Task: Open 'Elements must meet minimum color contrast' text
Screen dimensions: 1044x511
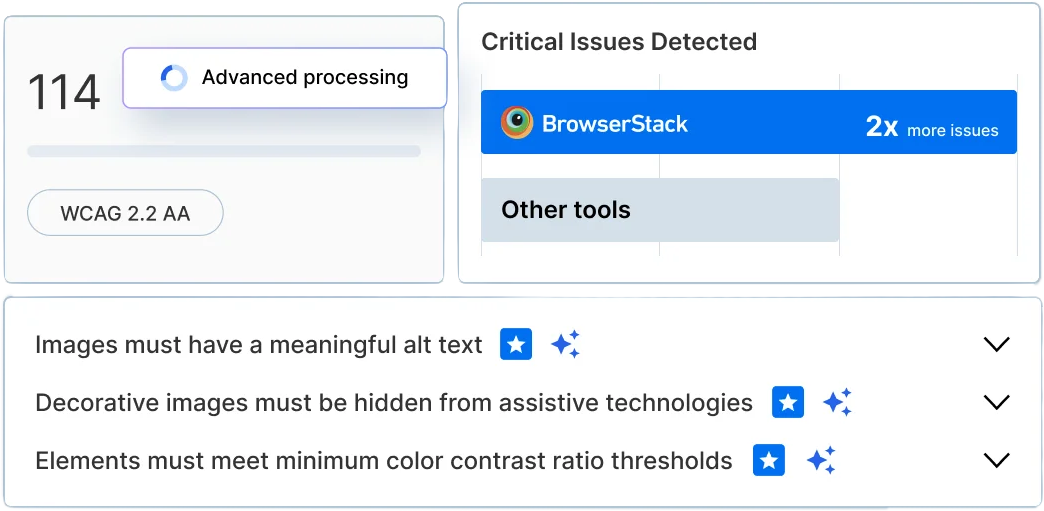Action: [384, 461]
